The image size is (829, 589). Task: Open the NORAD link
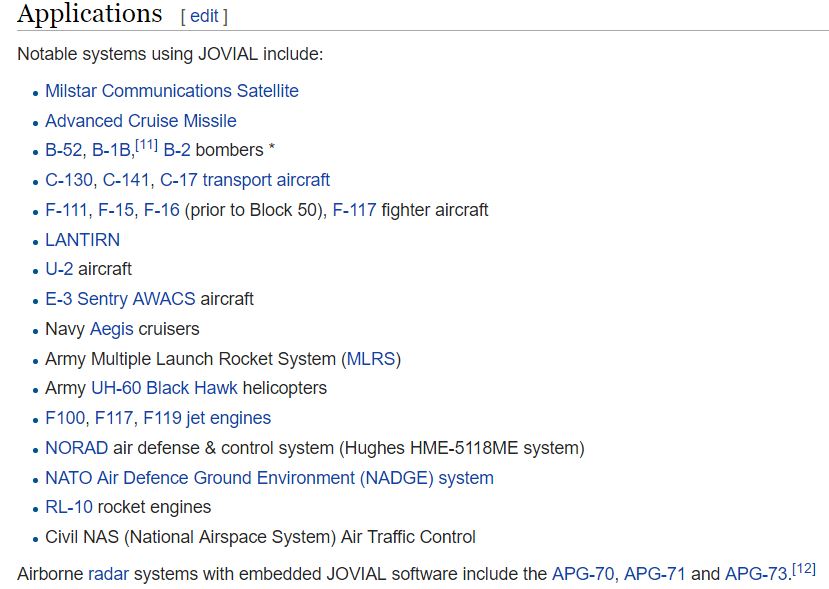point(77,448)
